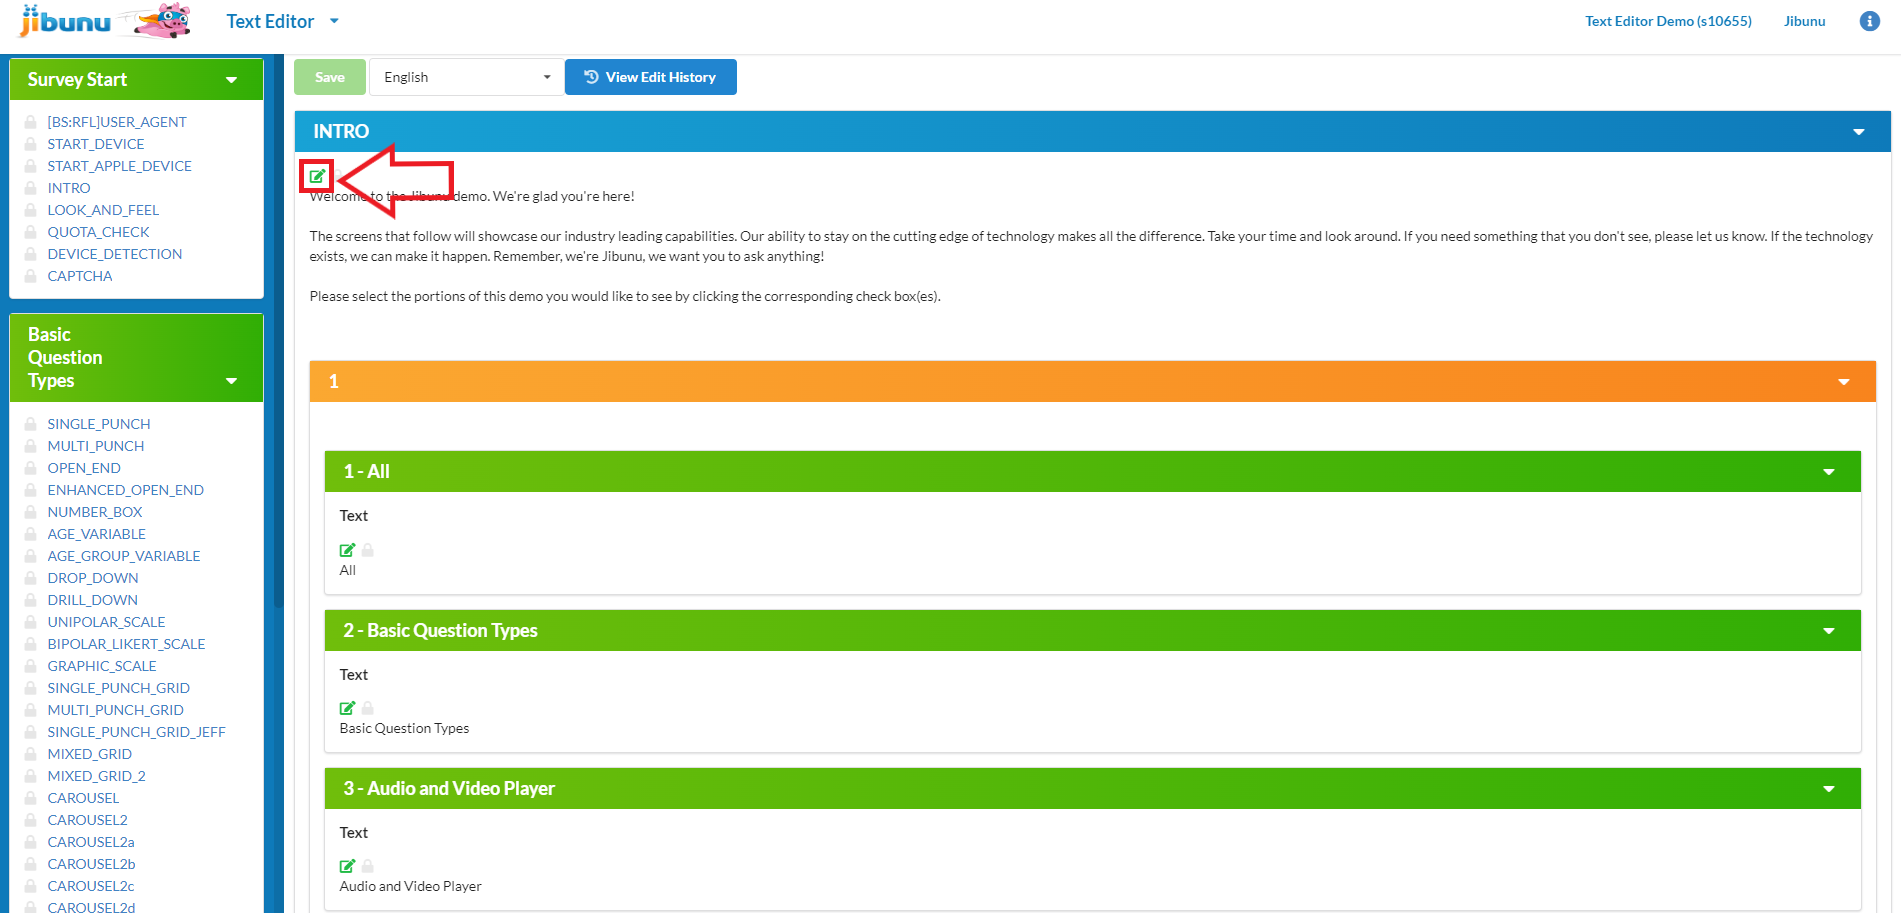Click lock icon beside SINGLE_PUNCH
Screen dimensions: 1901x913
[x=31, y=424]
